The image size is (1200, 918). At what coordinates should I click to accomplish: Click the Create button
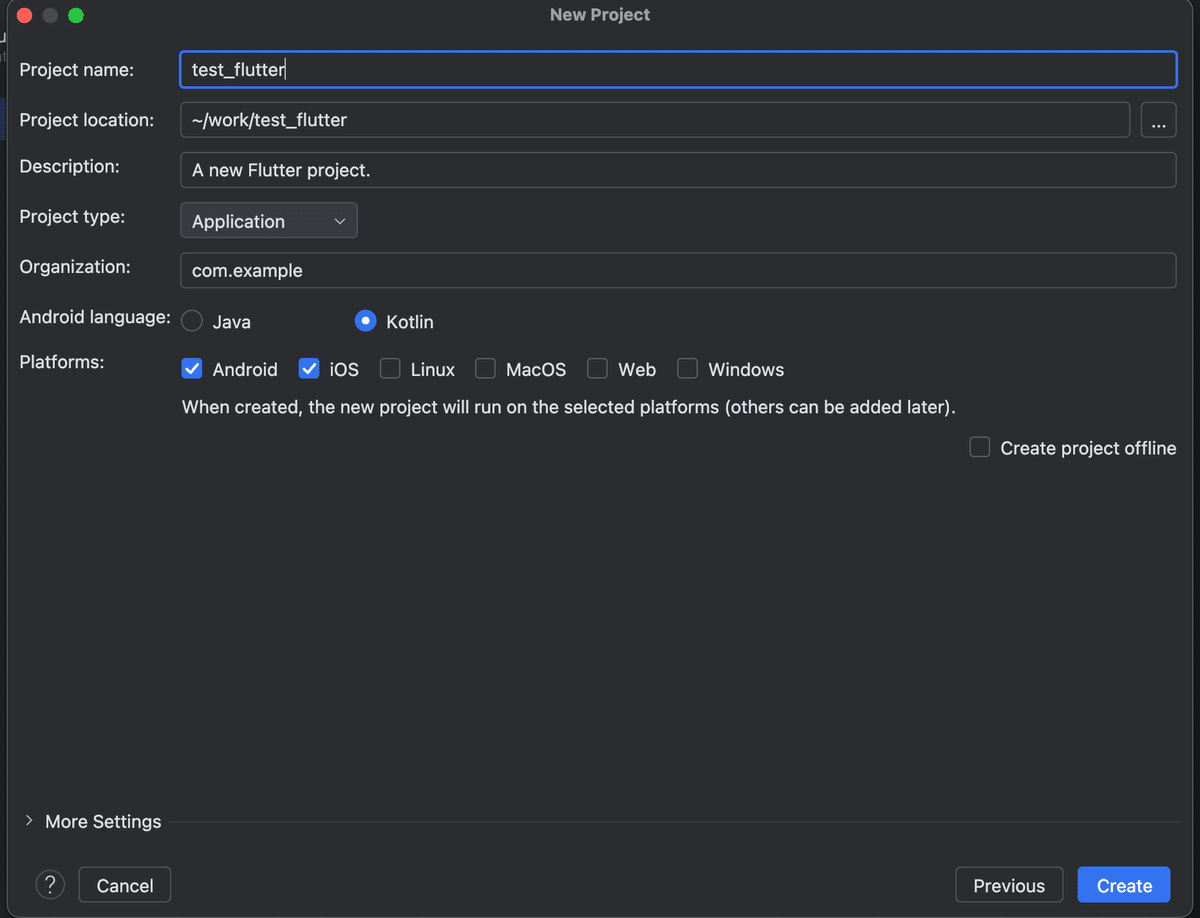coord(1124,885)
